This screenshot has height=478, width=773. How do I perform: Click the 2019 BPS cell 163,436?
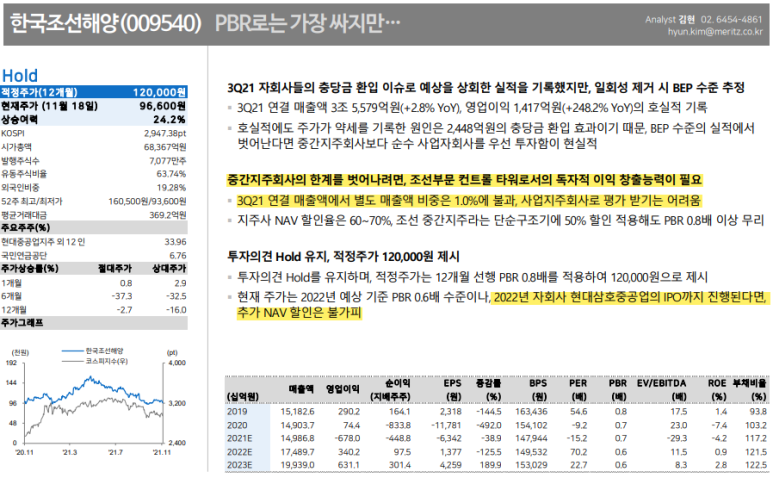coord(531,411)
